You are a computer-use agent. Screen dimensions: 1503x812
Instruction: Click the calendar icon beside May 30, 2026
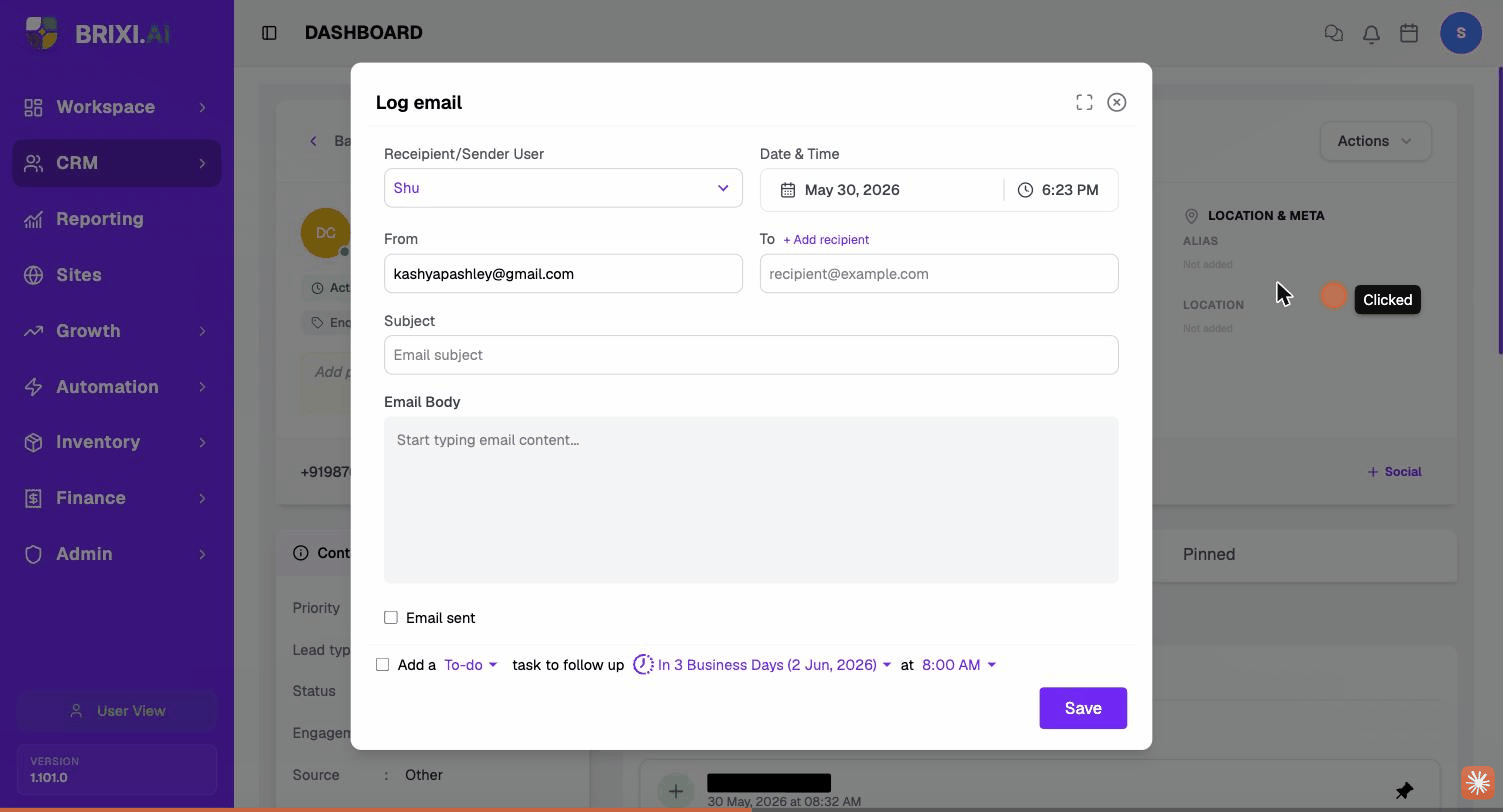(x=788, y=190)
